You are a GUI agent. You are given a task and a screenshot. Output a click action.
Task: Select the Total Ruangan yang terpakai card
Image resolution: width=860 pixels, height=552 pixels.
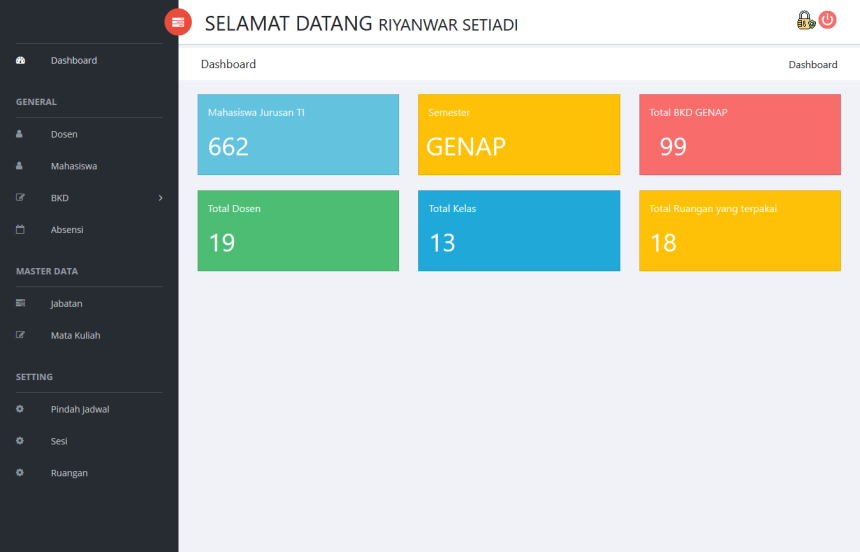tap(739, 231)
